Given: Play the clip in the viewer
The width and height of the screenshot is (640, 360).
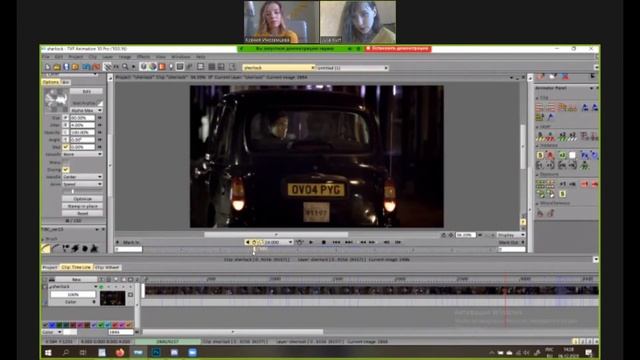Looking at the screenshot, I should 311,242.
